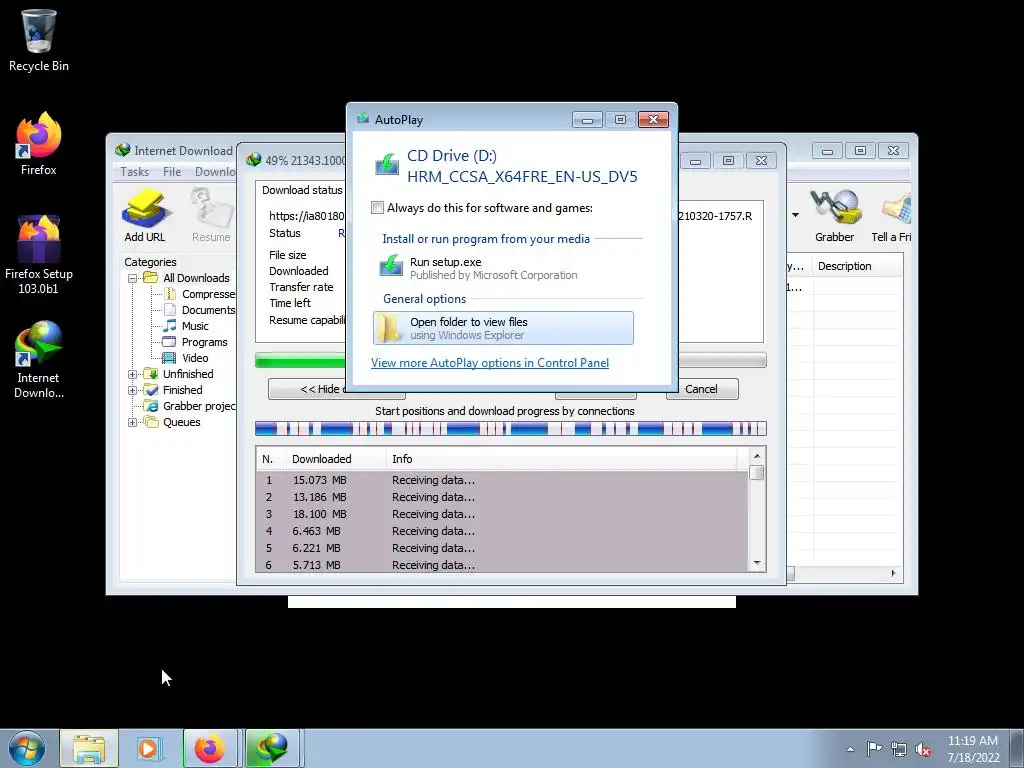Viewport: 1024px width, 768px height.
Task: Click the Add URL toolbar icon in IDM
Action: [x=144, y=216]
